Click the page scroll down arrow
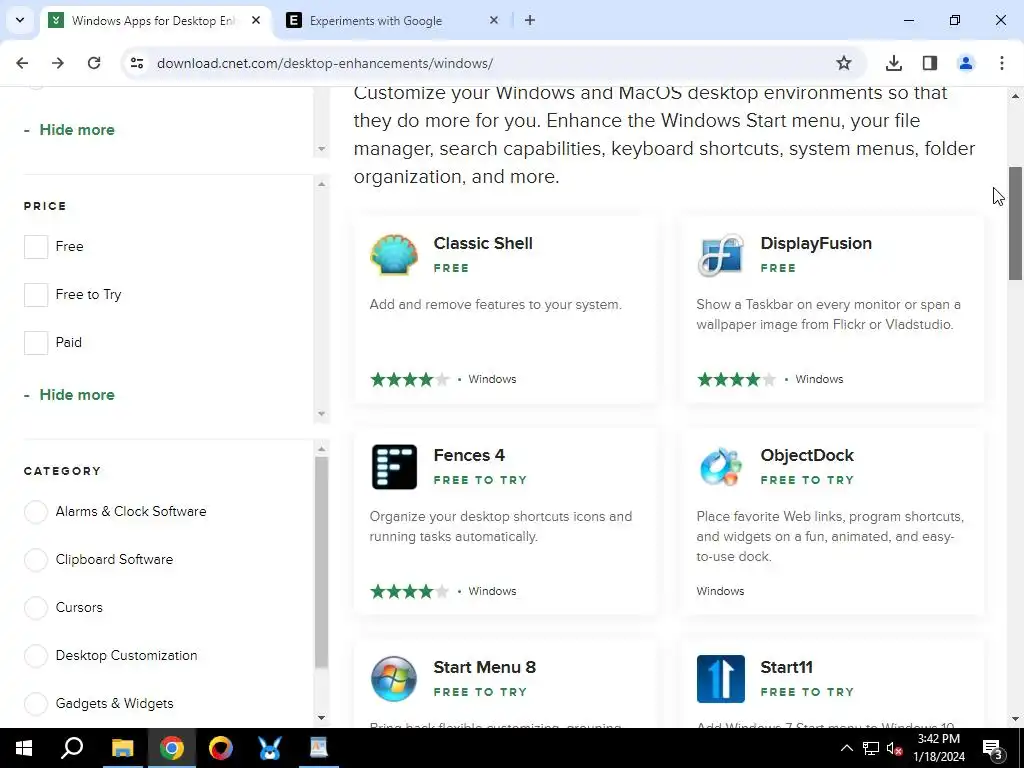 coord(1015,719)
